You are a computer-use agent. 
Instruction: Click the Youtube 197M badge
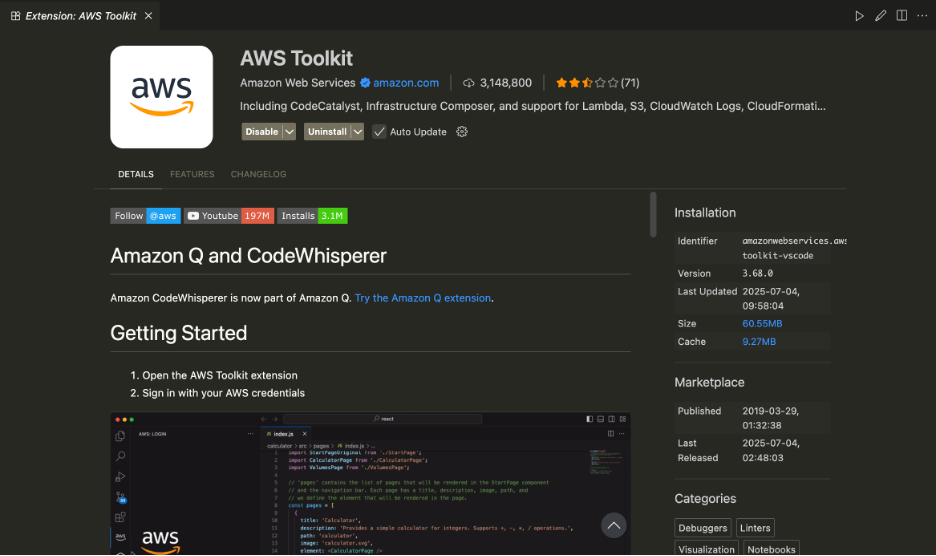point(229,216)
